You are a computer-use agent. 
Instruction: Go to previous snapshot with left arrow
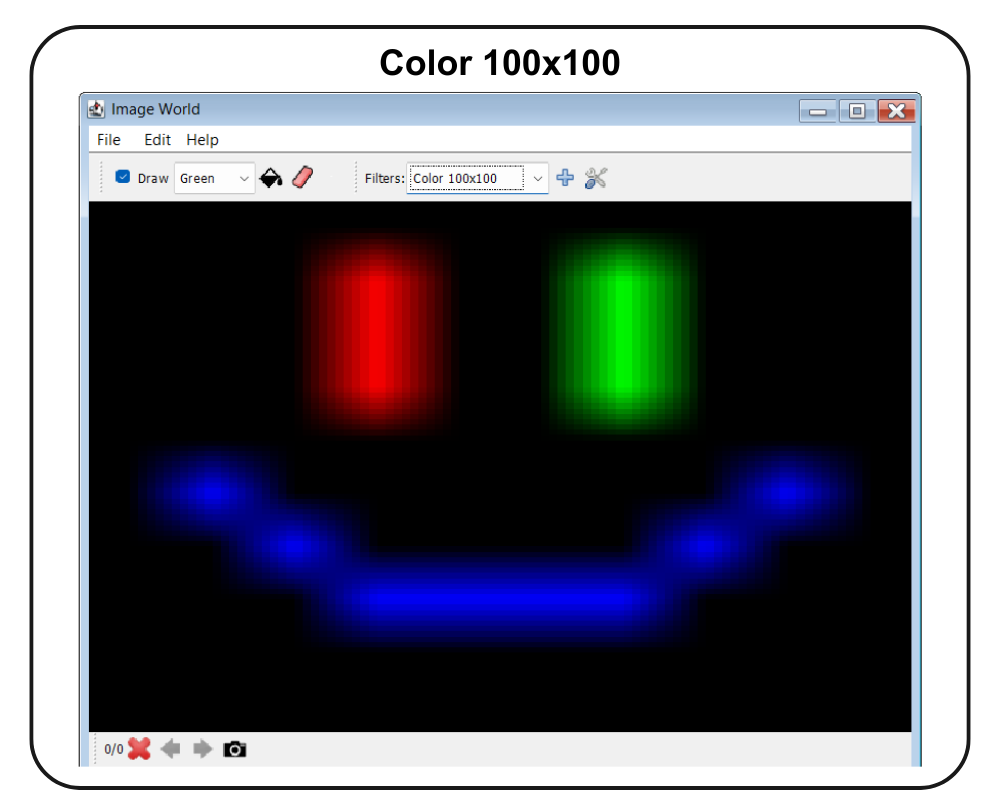point(170,749)
